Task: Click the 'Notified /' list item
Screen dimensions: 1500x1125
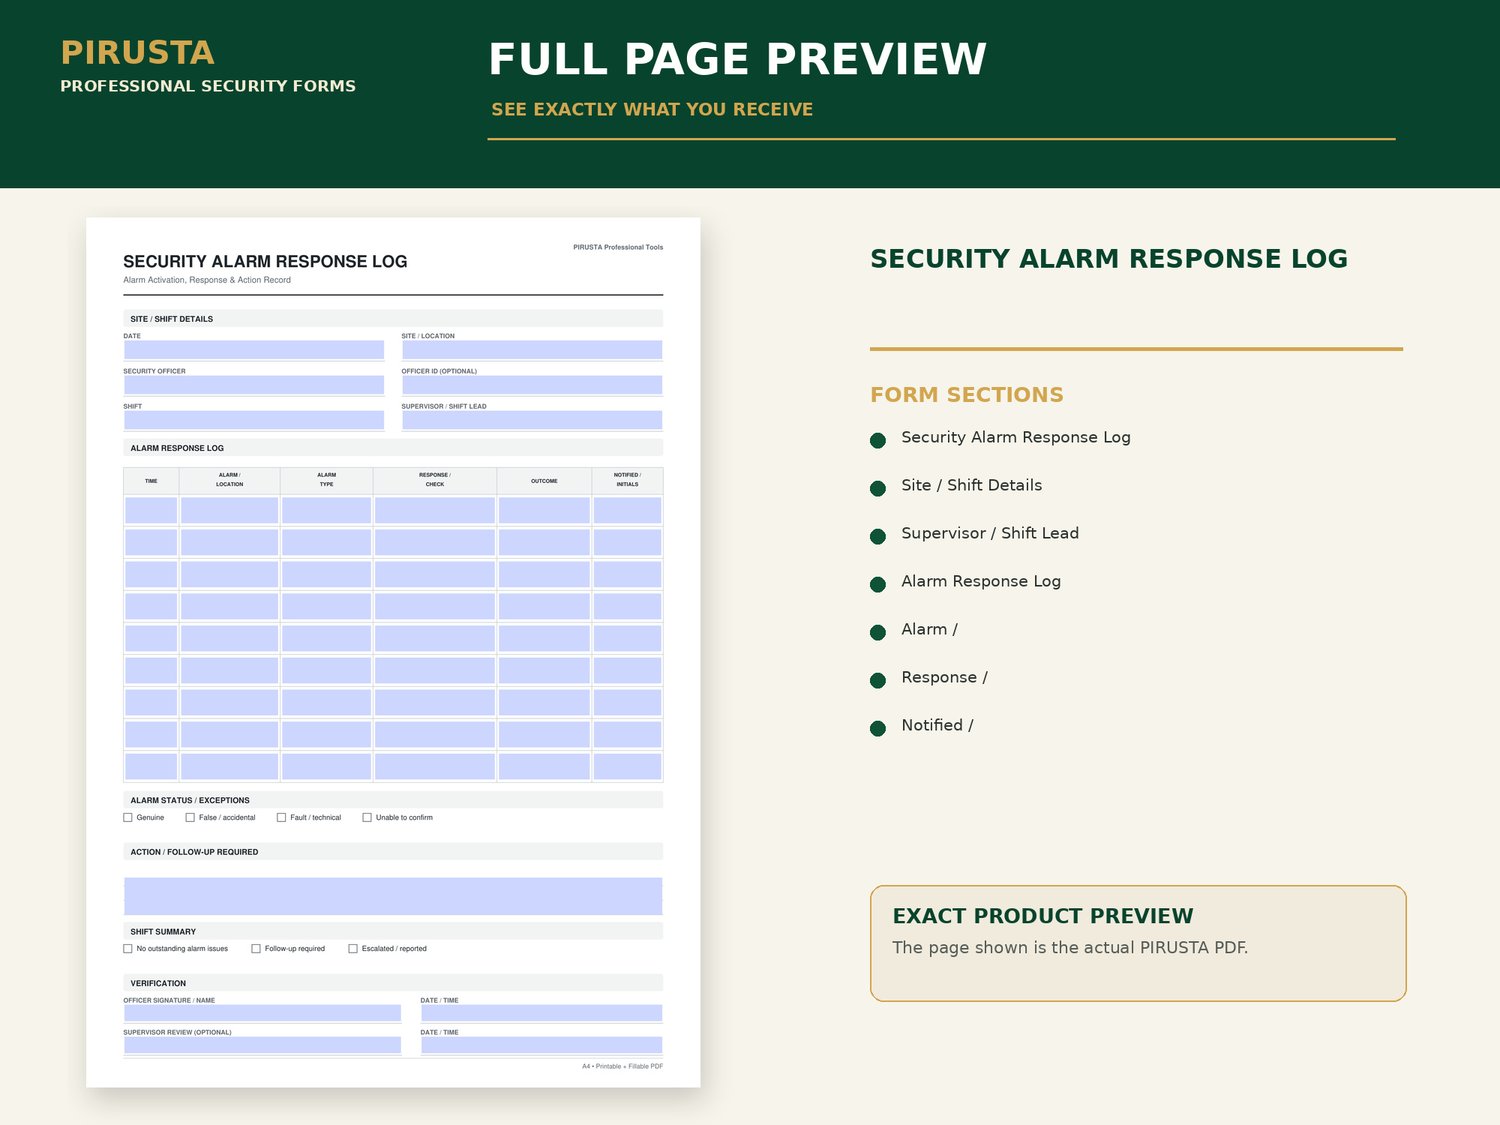Action: click(x=937, y=726)
